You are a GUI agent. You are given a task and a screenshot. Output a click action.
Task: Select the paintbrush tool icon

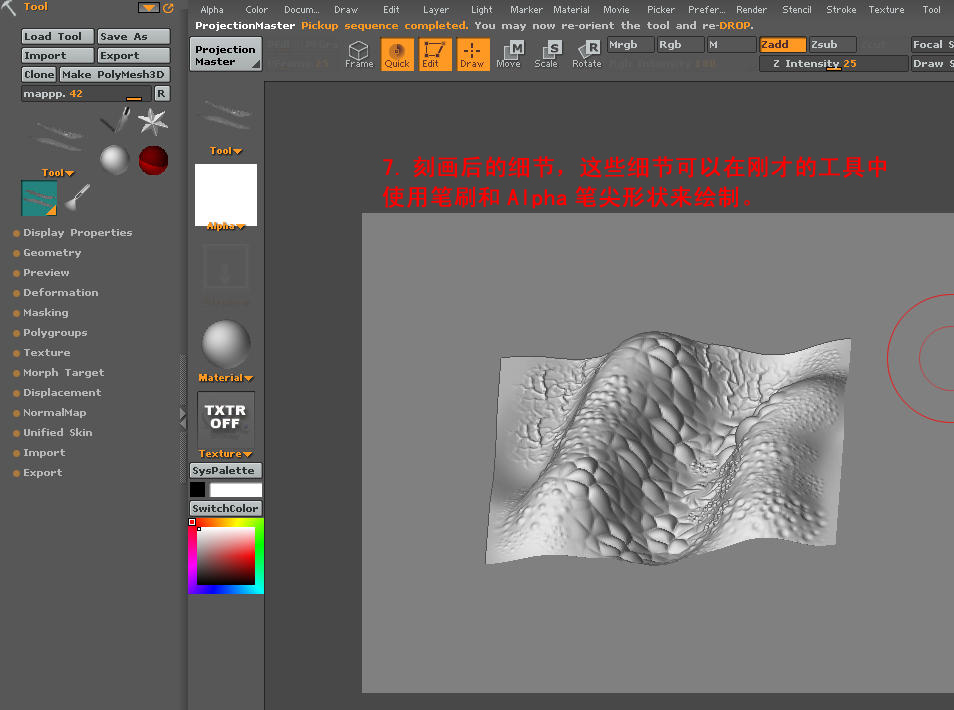pos(78,197)
